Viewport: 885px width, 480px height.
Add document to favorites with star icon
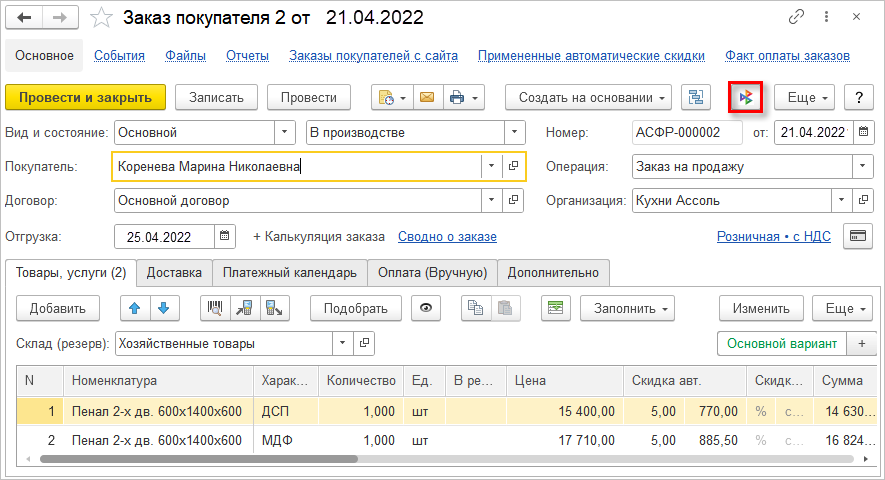click(x=101, y=18)
